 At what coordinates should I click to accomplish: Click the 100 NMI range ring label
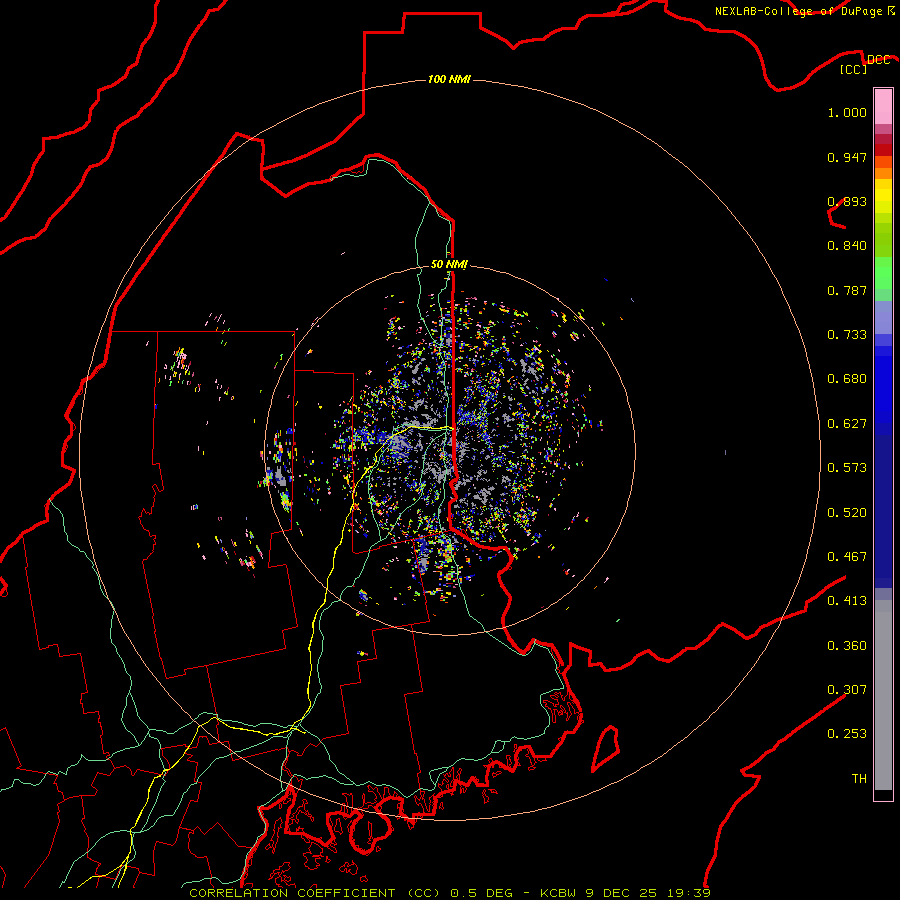(x=449, y=79)
